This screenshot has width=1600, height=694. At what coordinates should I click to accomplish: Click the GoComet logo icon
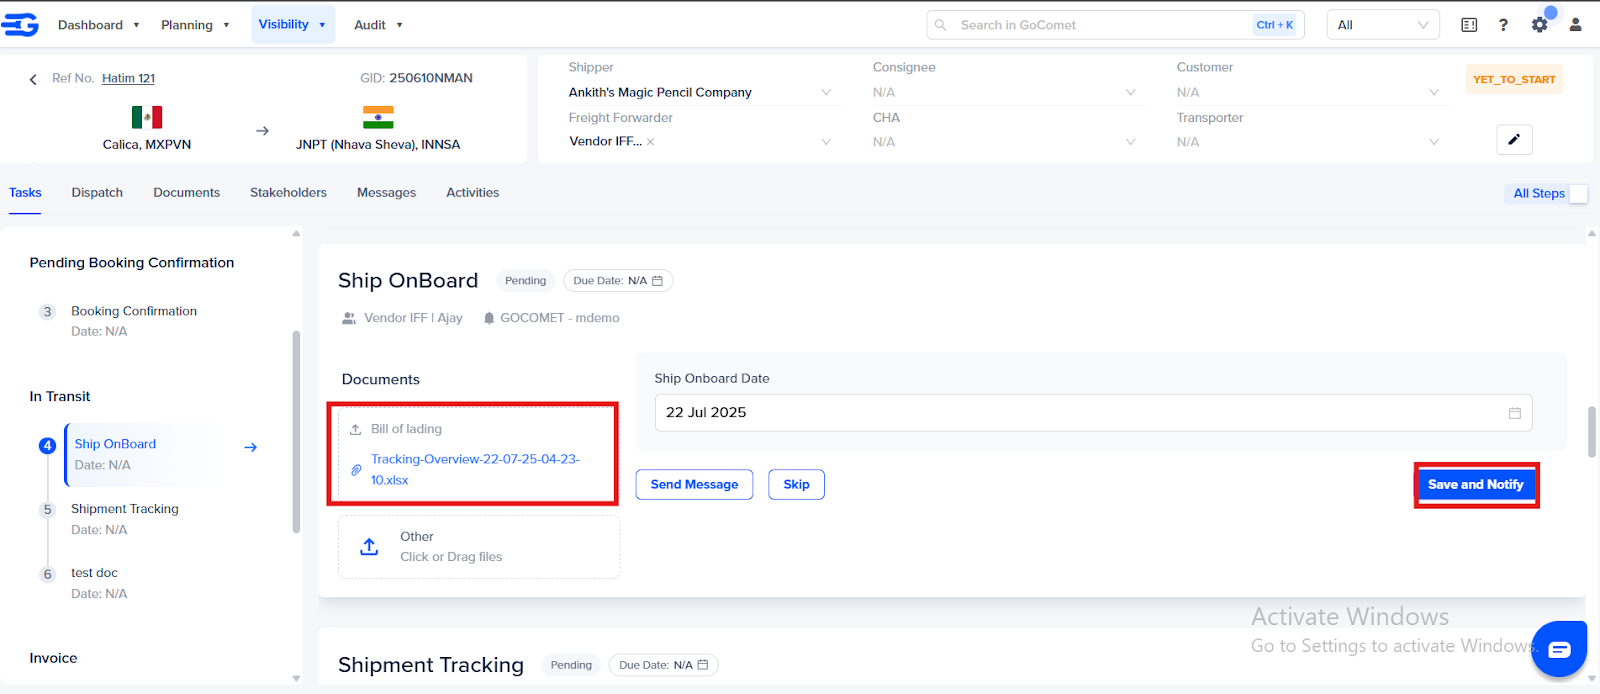[x=20, y=25]
